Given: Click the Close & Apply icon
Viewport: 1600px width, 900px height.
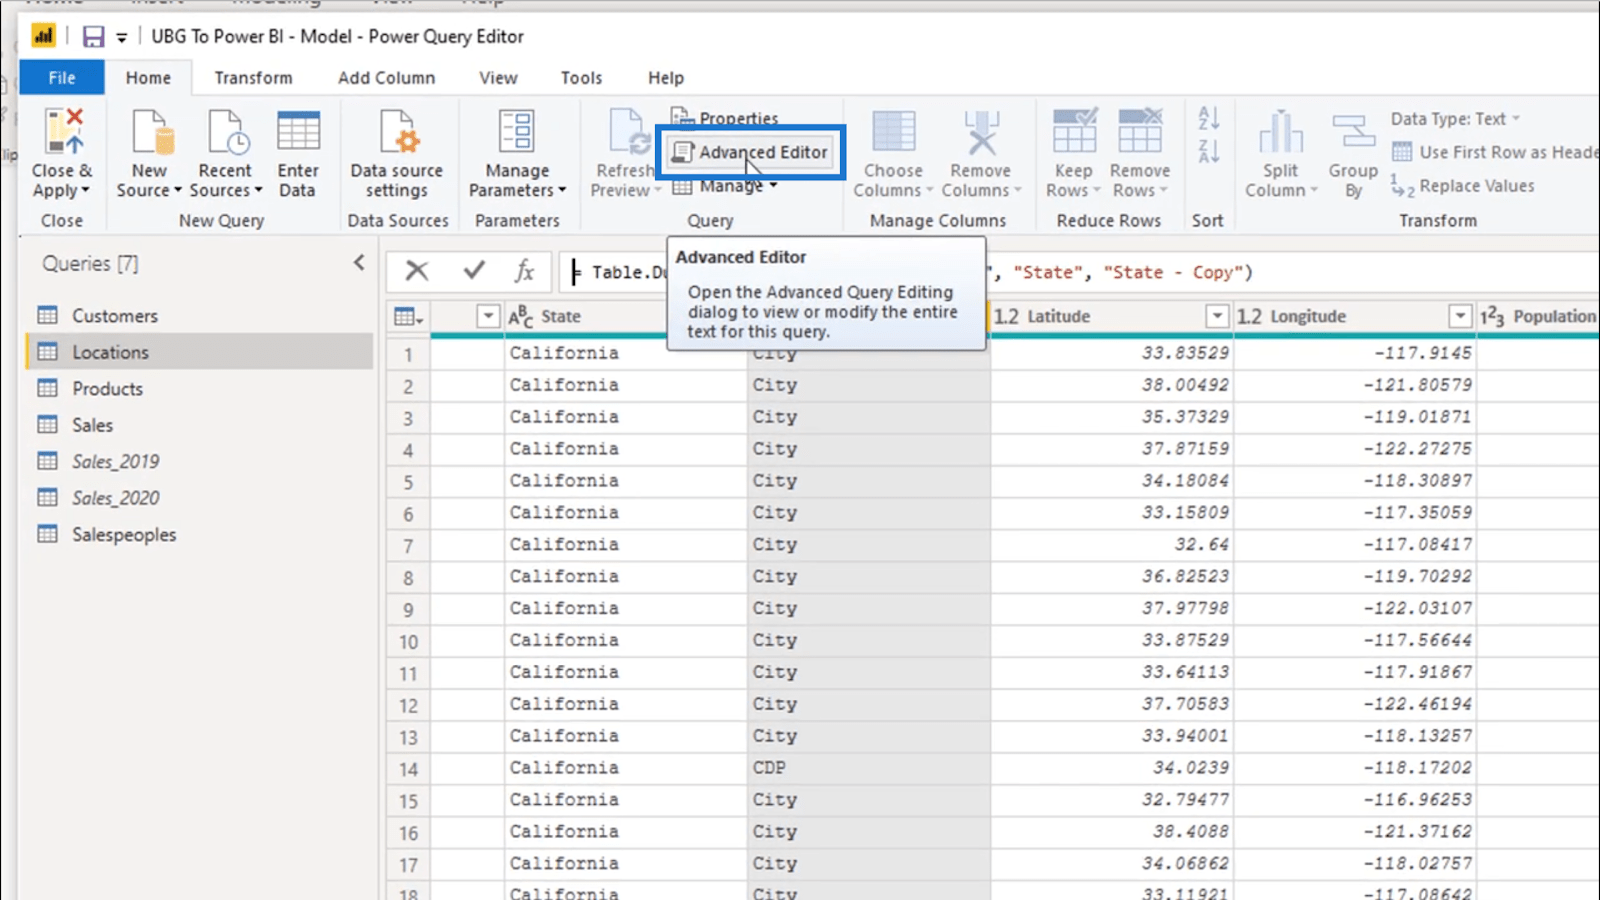Looking at the screenshot, I should point(62,132).
